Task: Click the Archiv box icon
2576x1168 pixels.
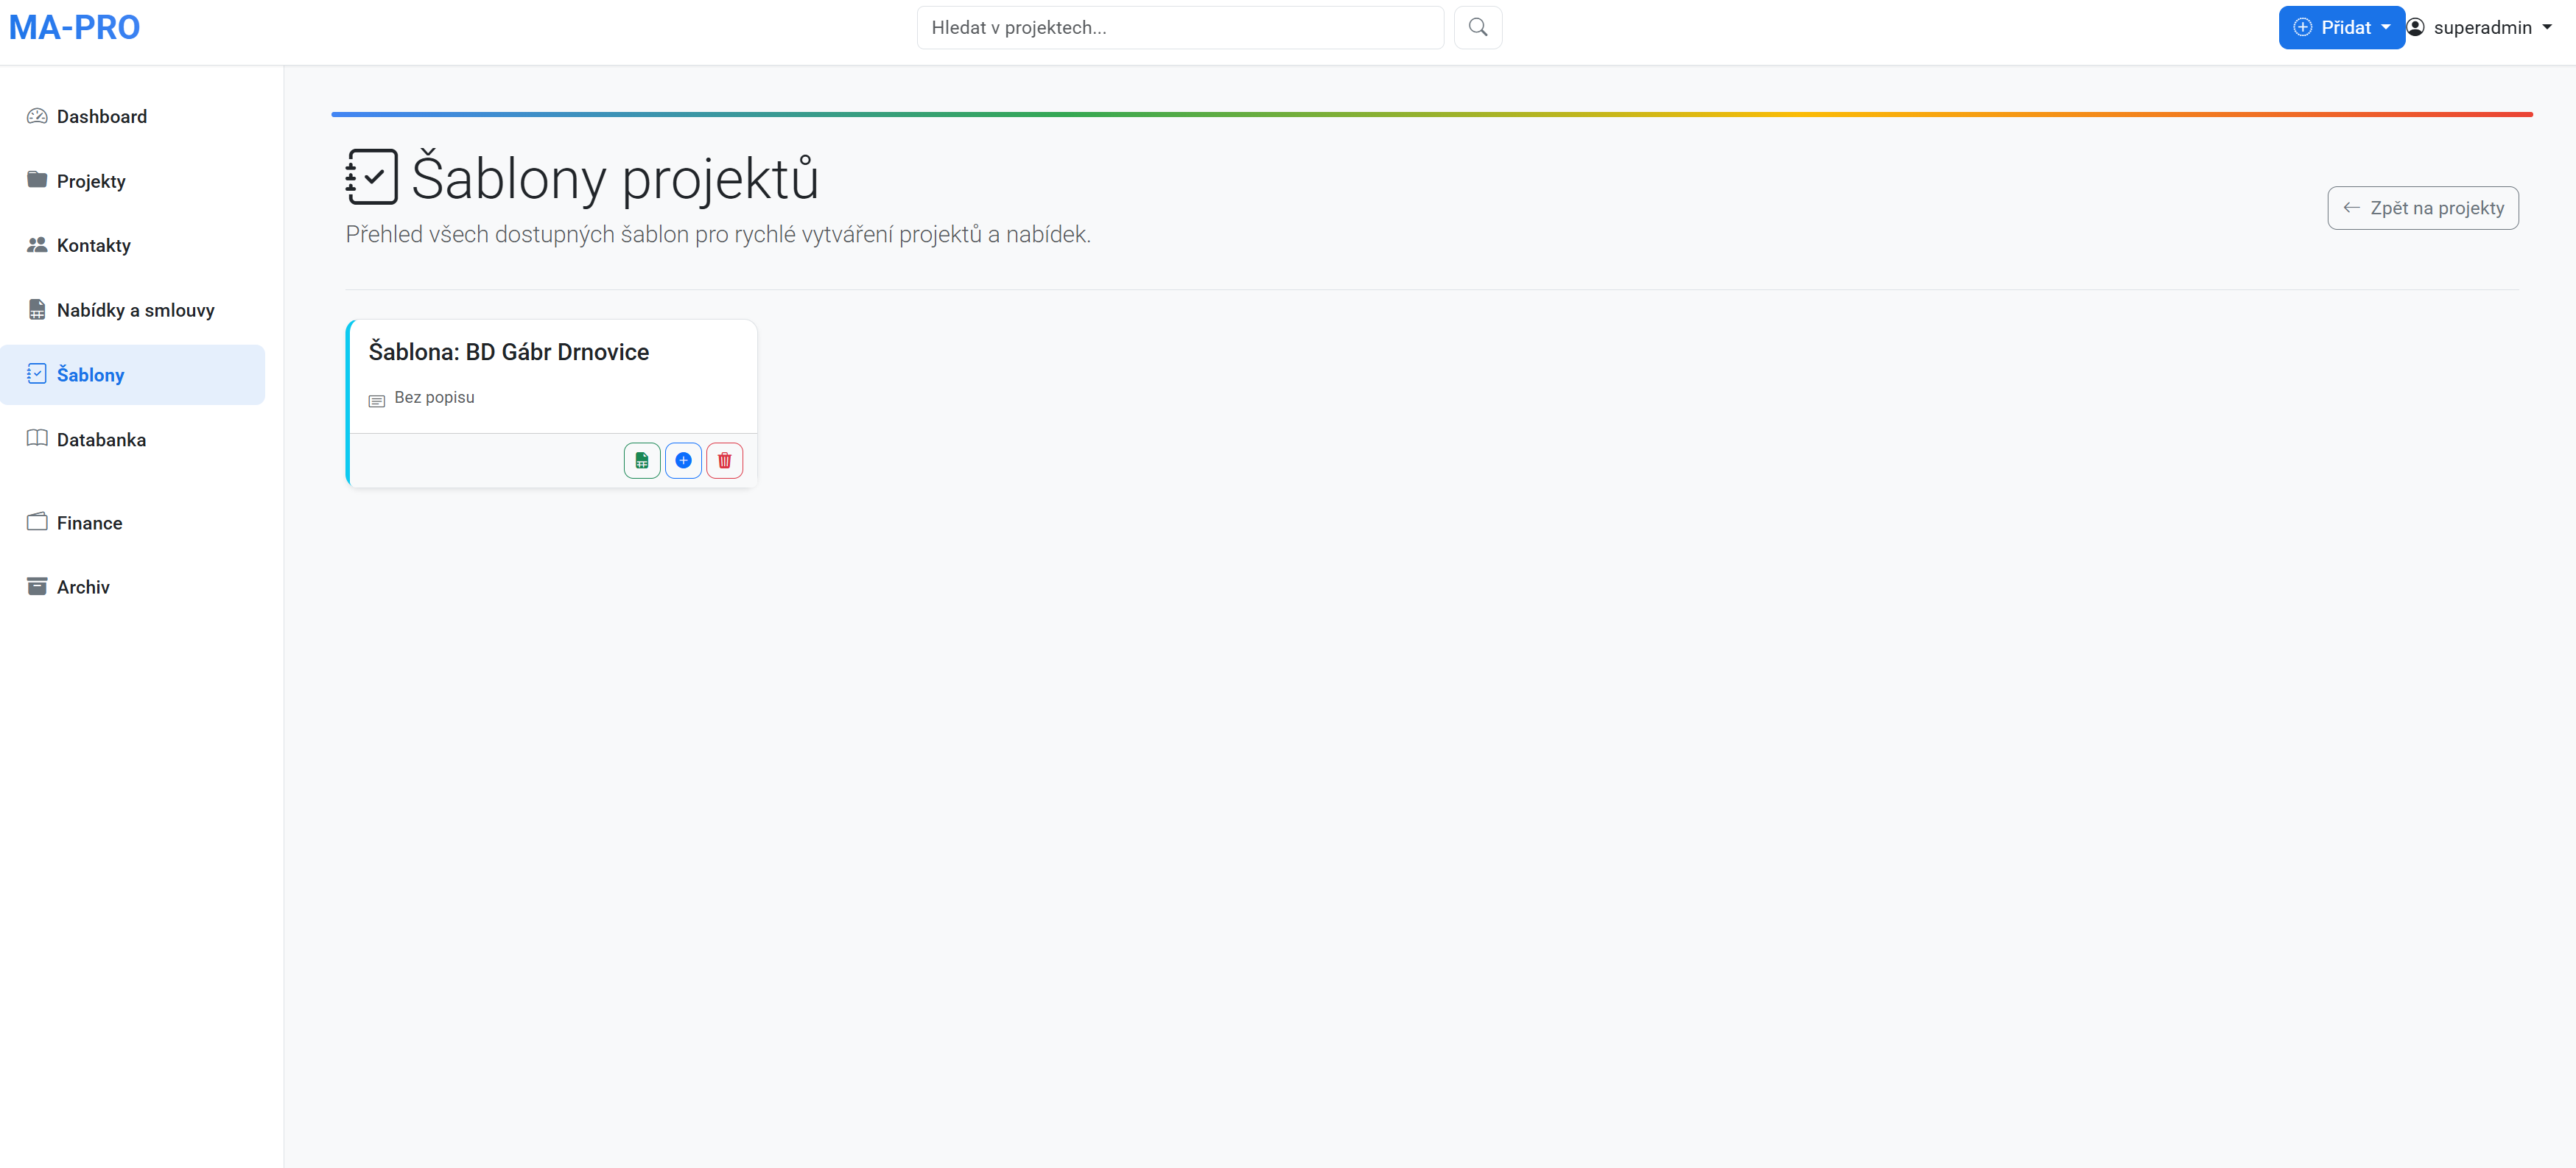Action: (37, 587)
